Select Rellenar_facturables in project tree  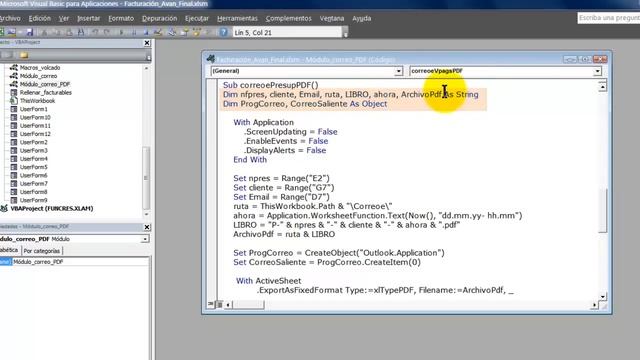46,93
